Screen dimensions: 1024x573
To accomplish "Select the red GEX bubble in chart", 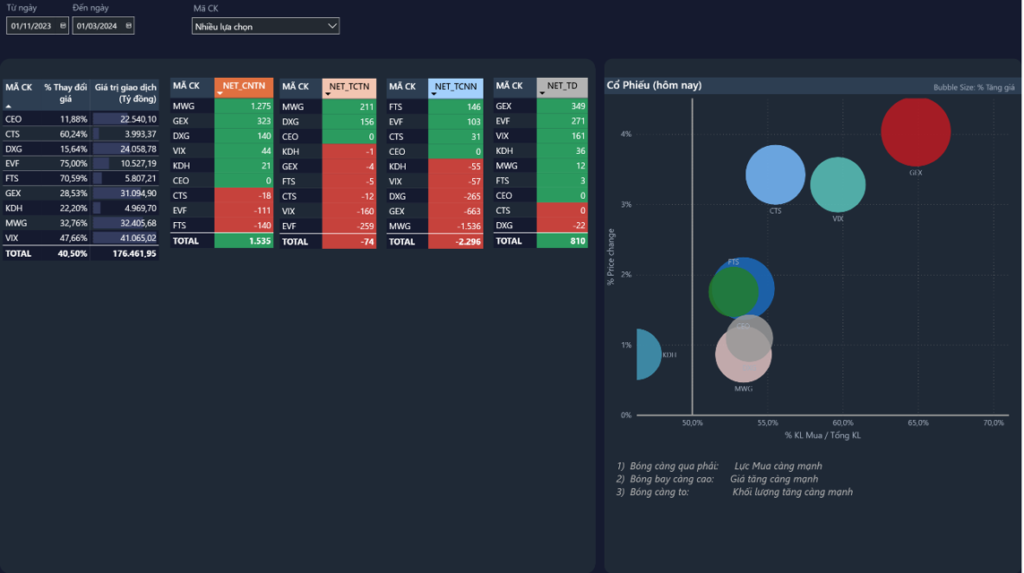I will (915, 132).
